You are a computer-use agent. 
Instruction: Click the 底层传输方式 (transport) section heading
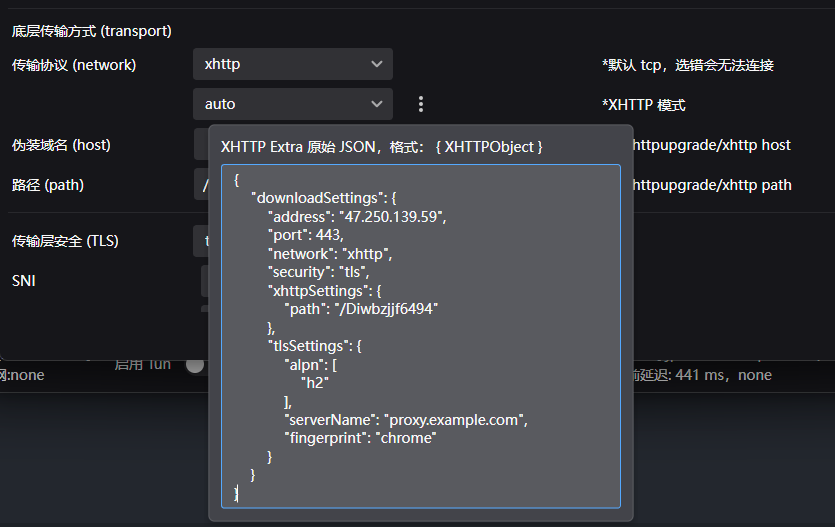coord(92,31)
